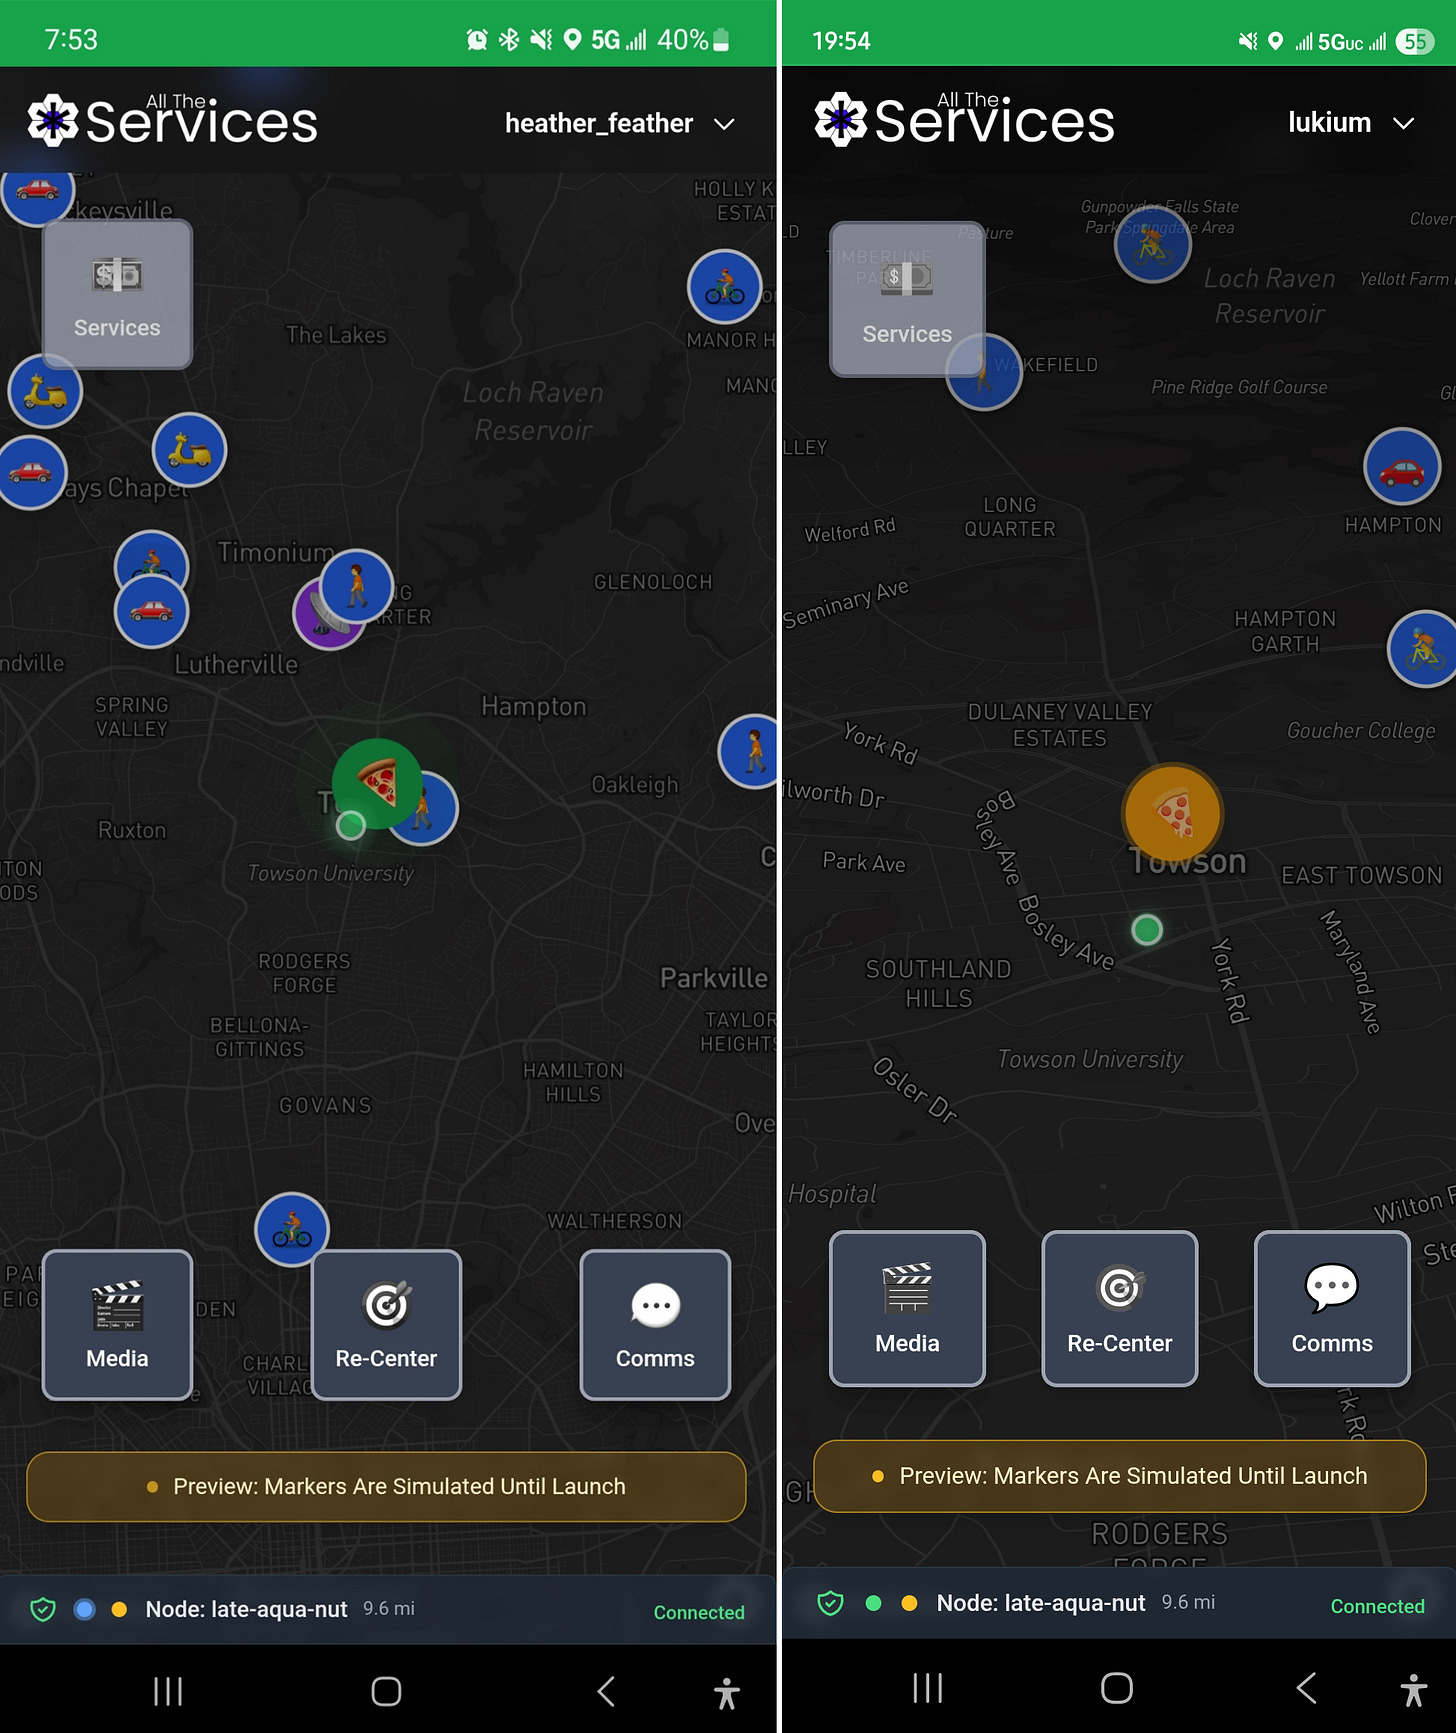The width and height of the screenshot is (1456, 1733).
Task: Open Services panel on heather_feather screen
Action: click(x=117, y=295)
